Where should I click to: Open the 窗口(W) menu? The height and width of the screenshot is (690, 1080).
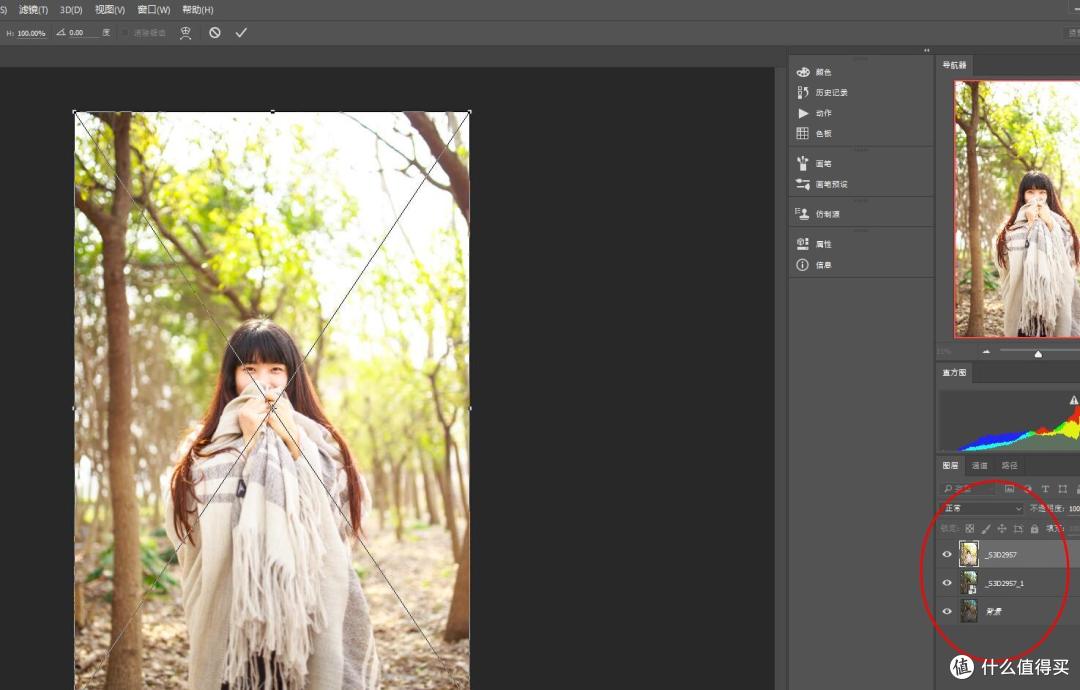click(x=154, y=10)
